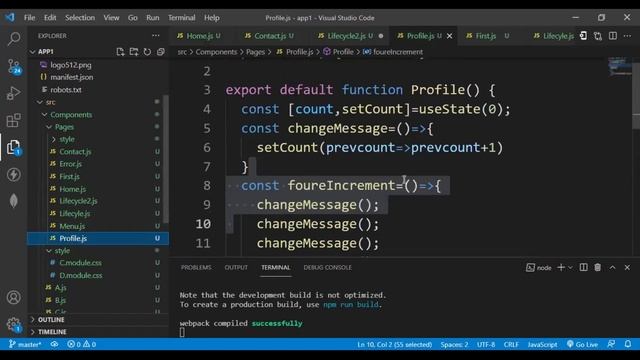Viewport: 640px width, 360px height.
Task: Expand the OUTLINE section
Action: click(x=51, y=320)
